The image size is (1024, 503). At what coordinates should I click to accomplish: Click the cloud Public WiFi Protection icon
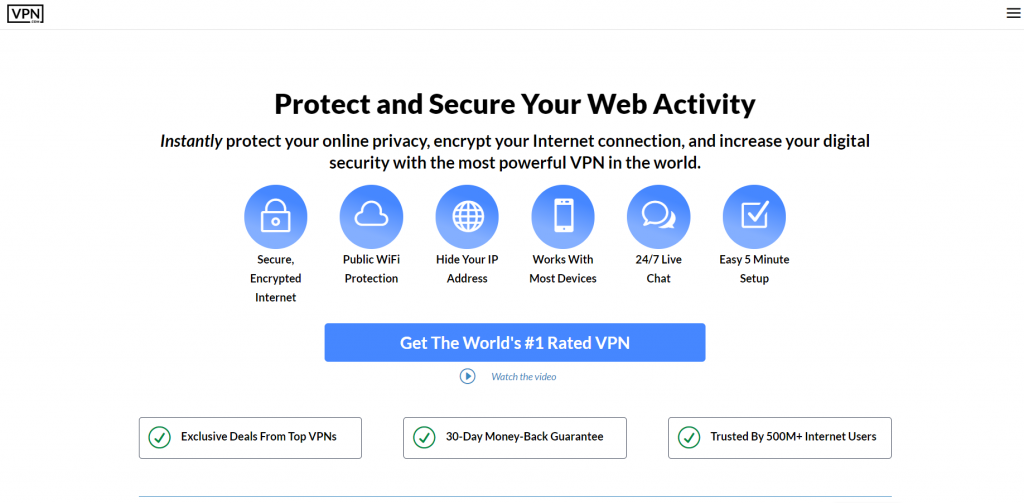point(371,217)
